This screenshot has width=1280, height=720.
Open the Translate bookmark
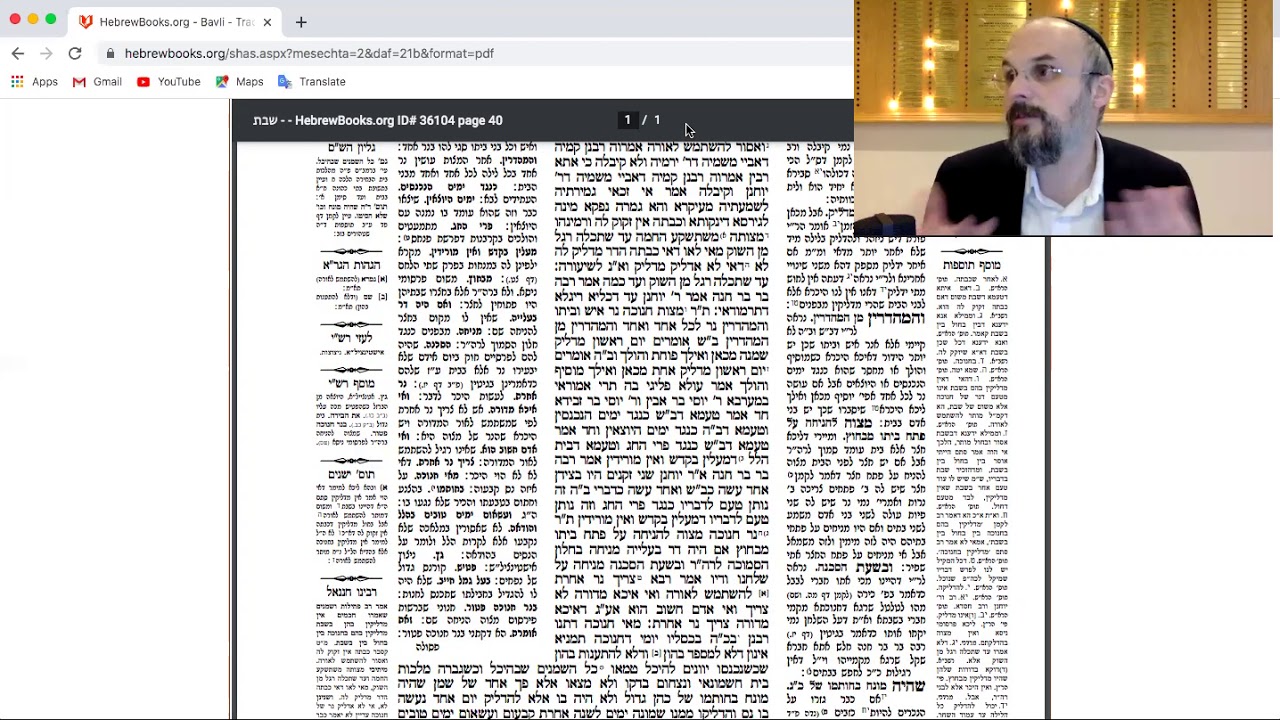pyautogui.click(x=312, y=82)
